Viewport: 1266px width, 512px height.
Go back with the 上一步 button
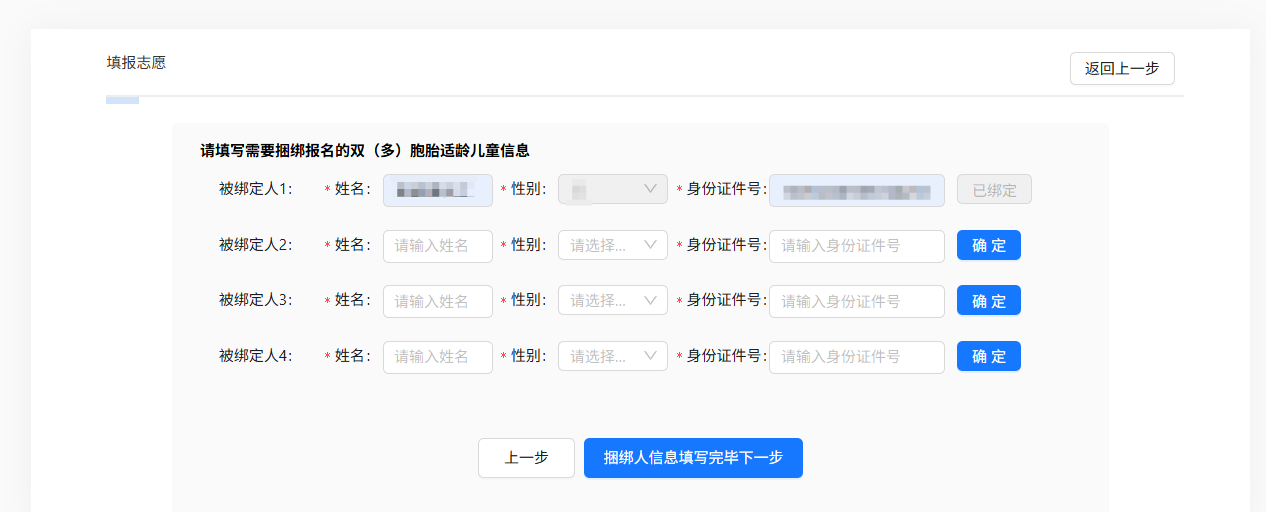526,458
